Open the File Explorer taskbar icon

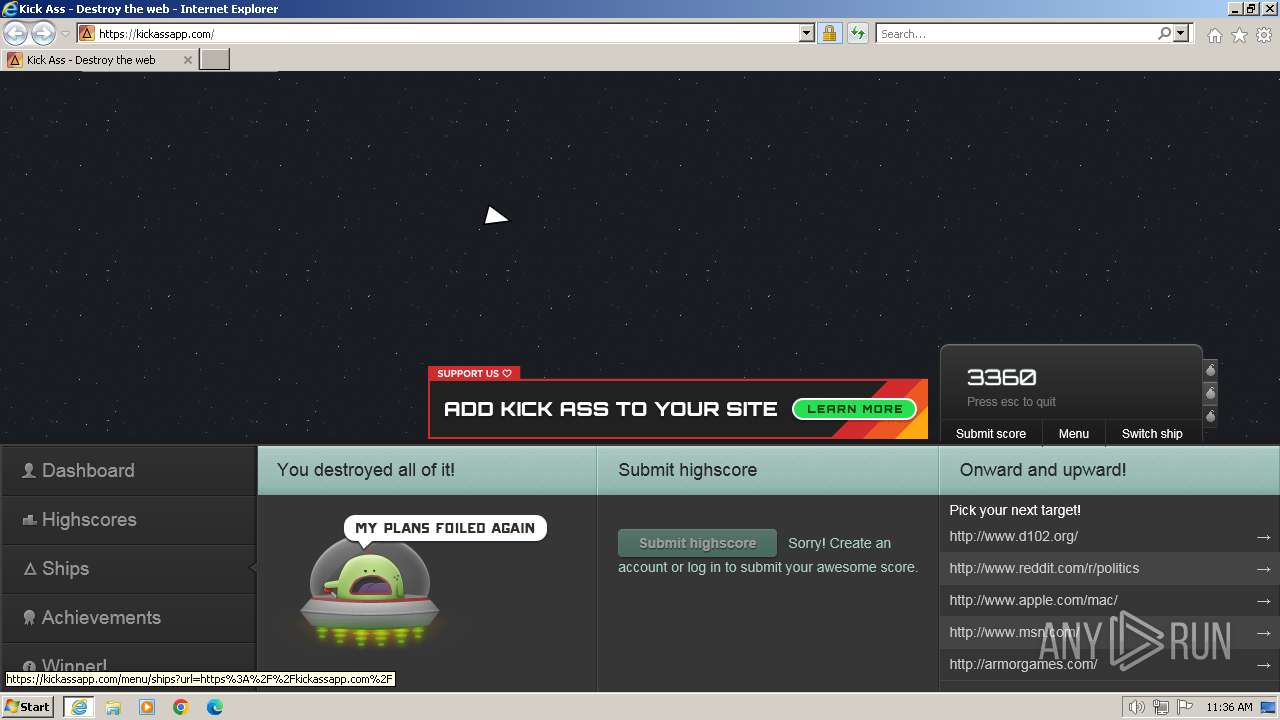pos(113,707)
